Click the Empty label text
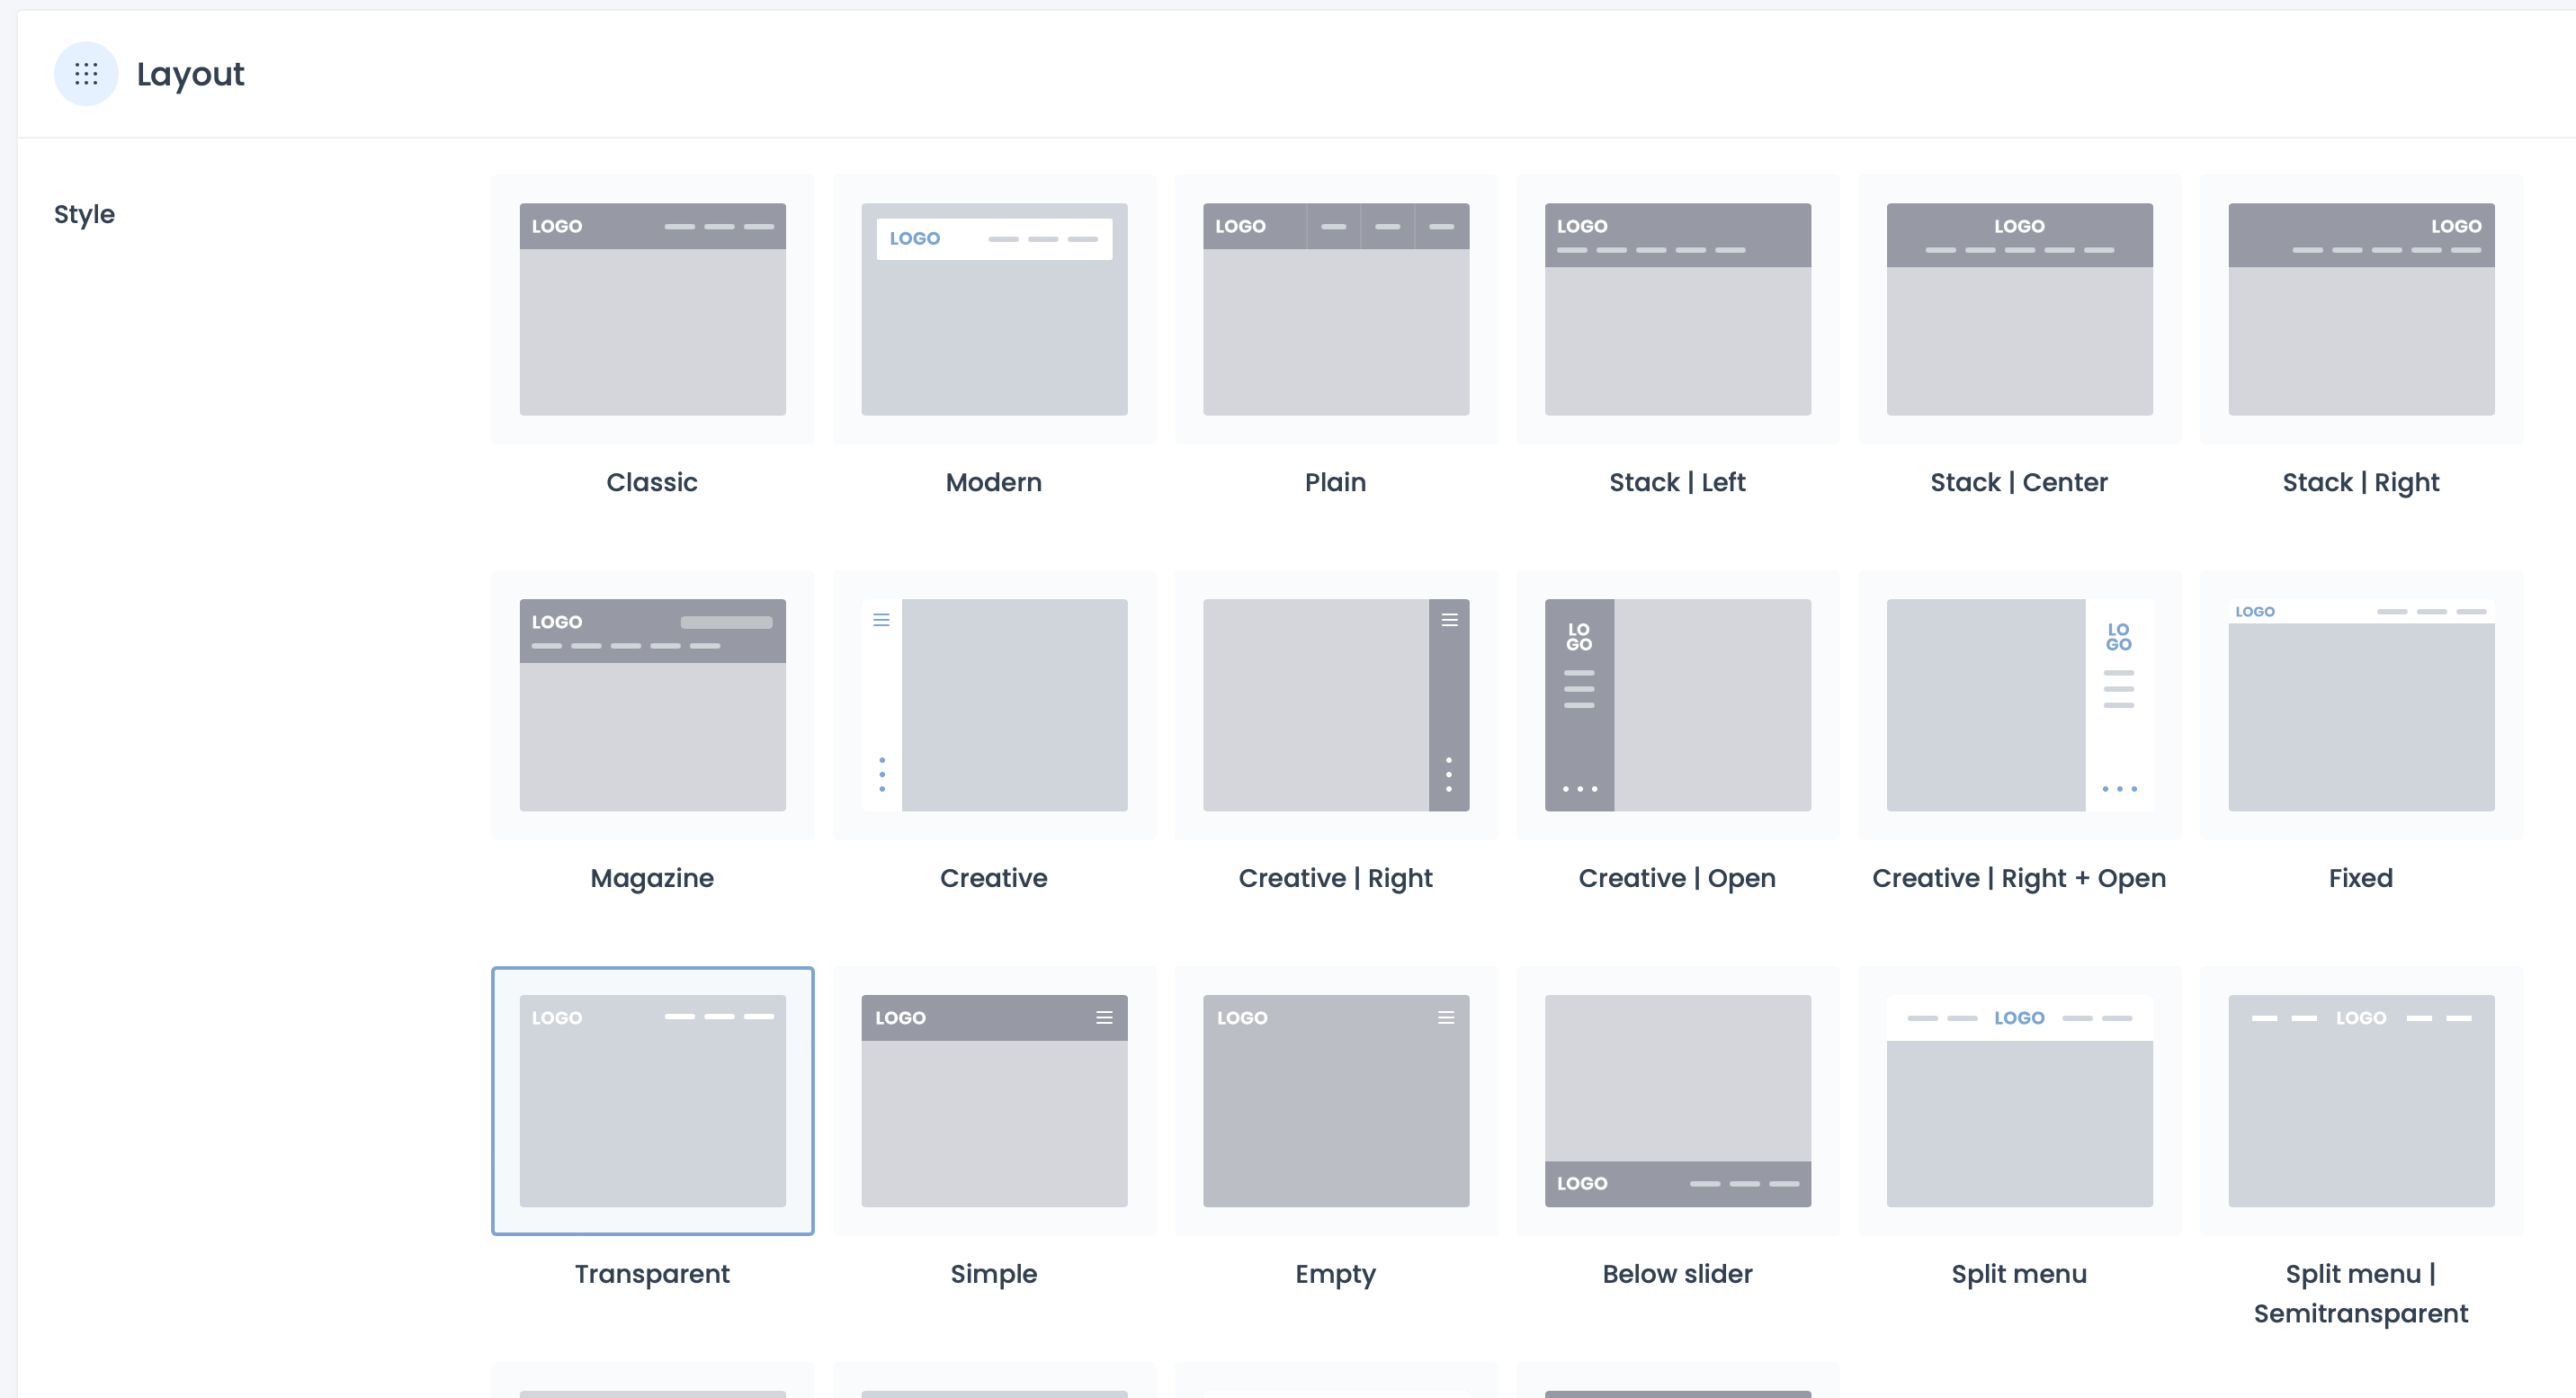The width and height of the screenshot is (2576, 1398). click(x=1336, y=1275)
